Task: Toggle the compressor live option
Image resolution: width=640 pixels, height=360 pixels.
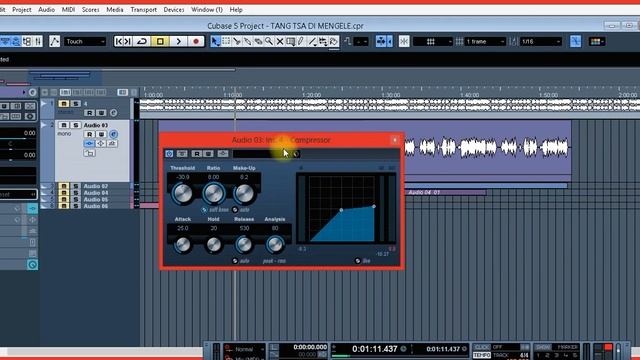Action: [x=358, y=261]
